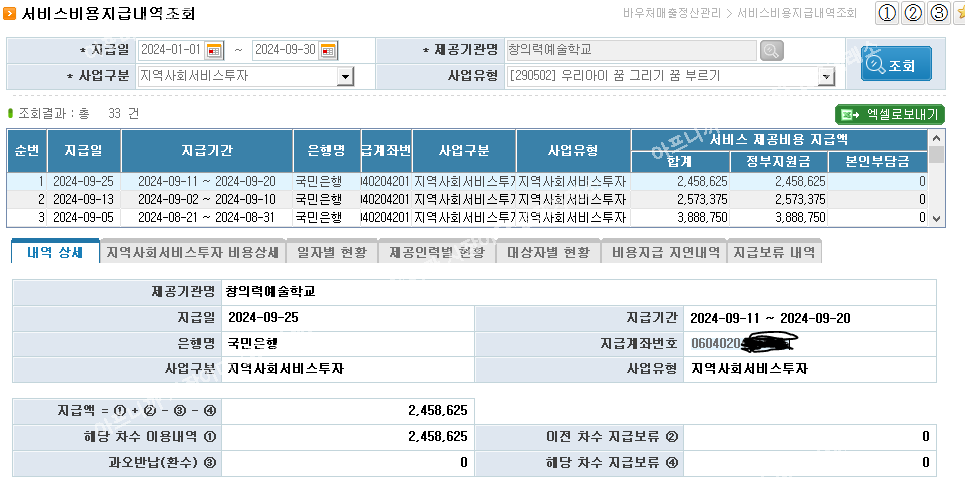
Task: Switch to the 일자별 현황 tab
Action: pyautogui.click(x=332, y=253)
